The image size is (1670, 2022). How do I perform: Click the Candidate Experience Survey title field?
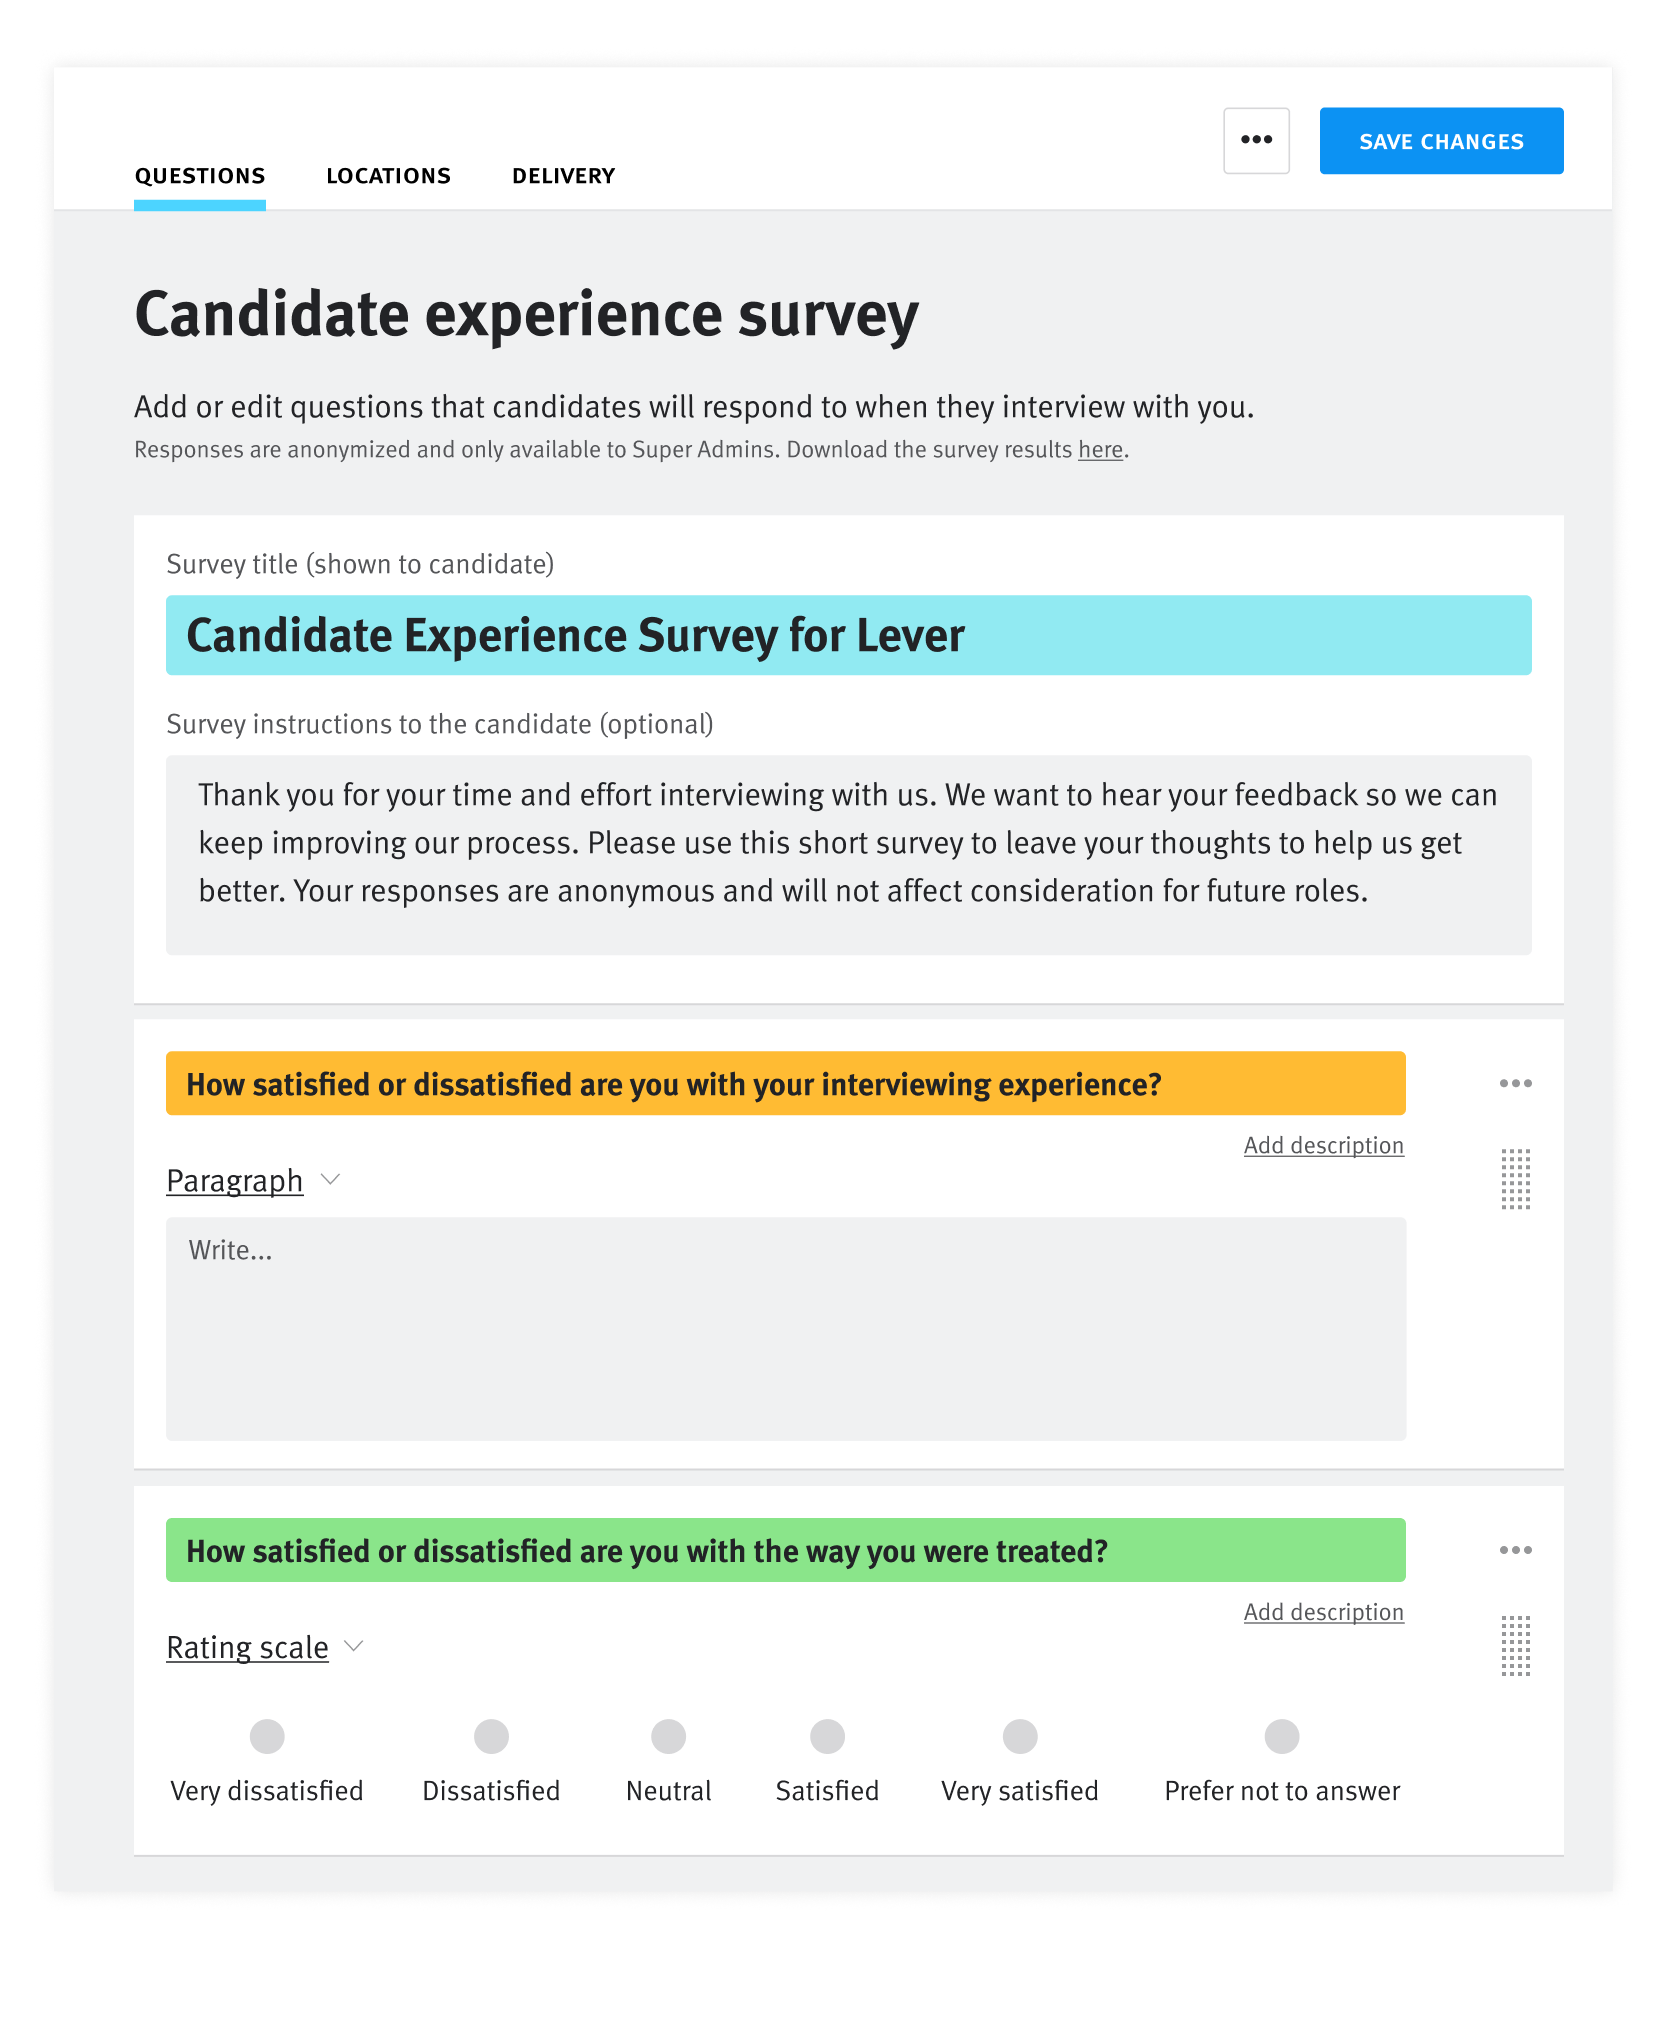848,636
